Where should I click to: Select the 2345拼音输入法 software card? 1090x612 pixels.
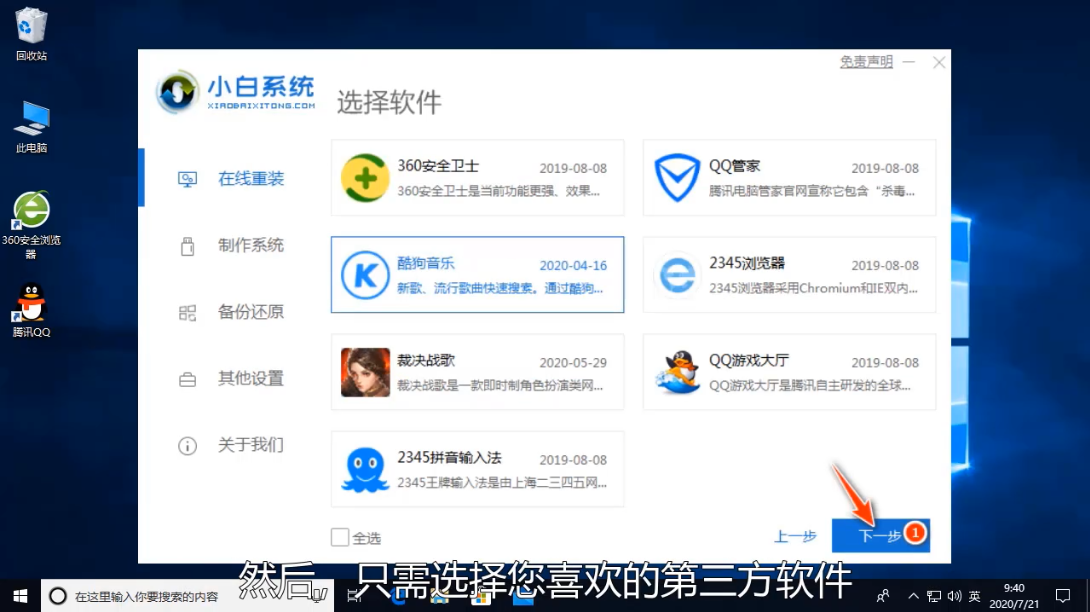(x=478, y=469)
